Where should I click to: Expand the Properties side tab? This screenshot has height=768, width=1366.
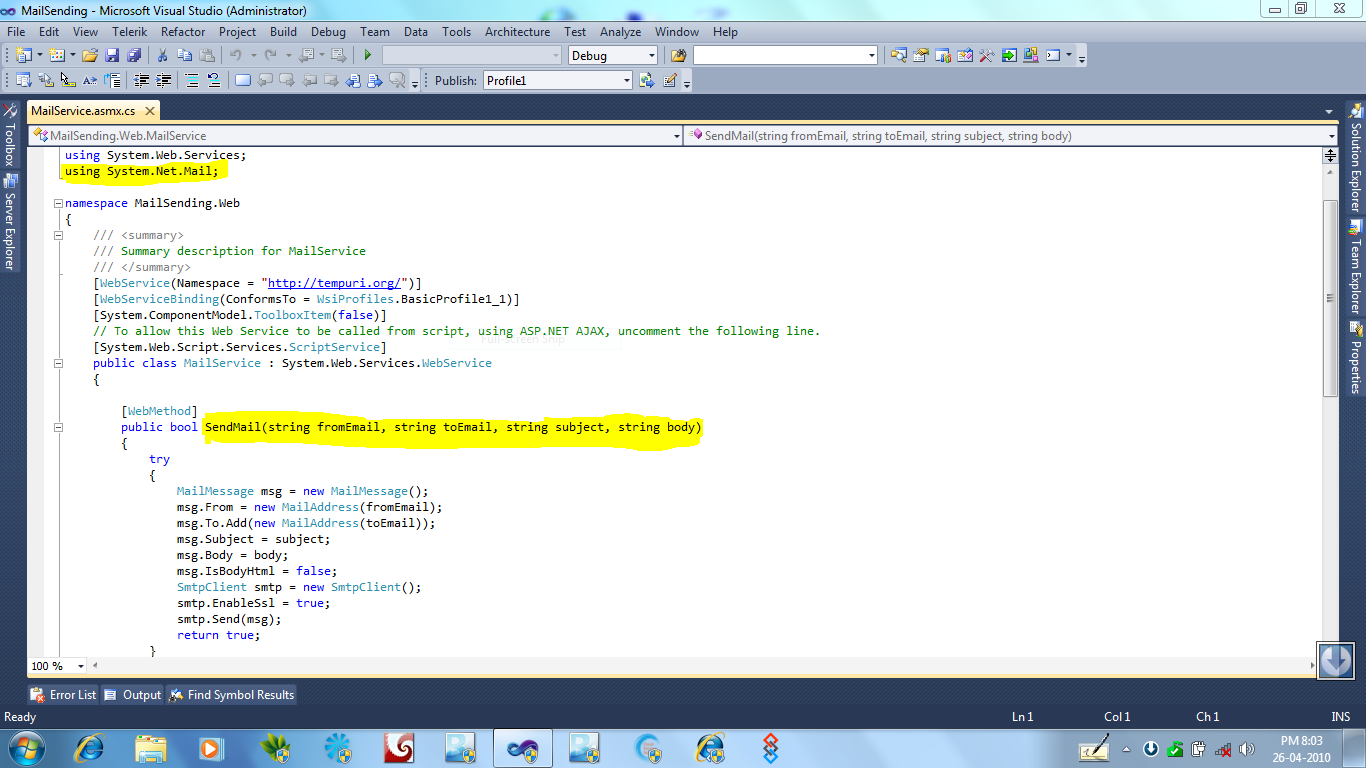point(1356,358)
